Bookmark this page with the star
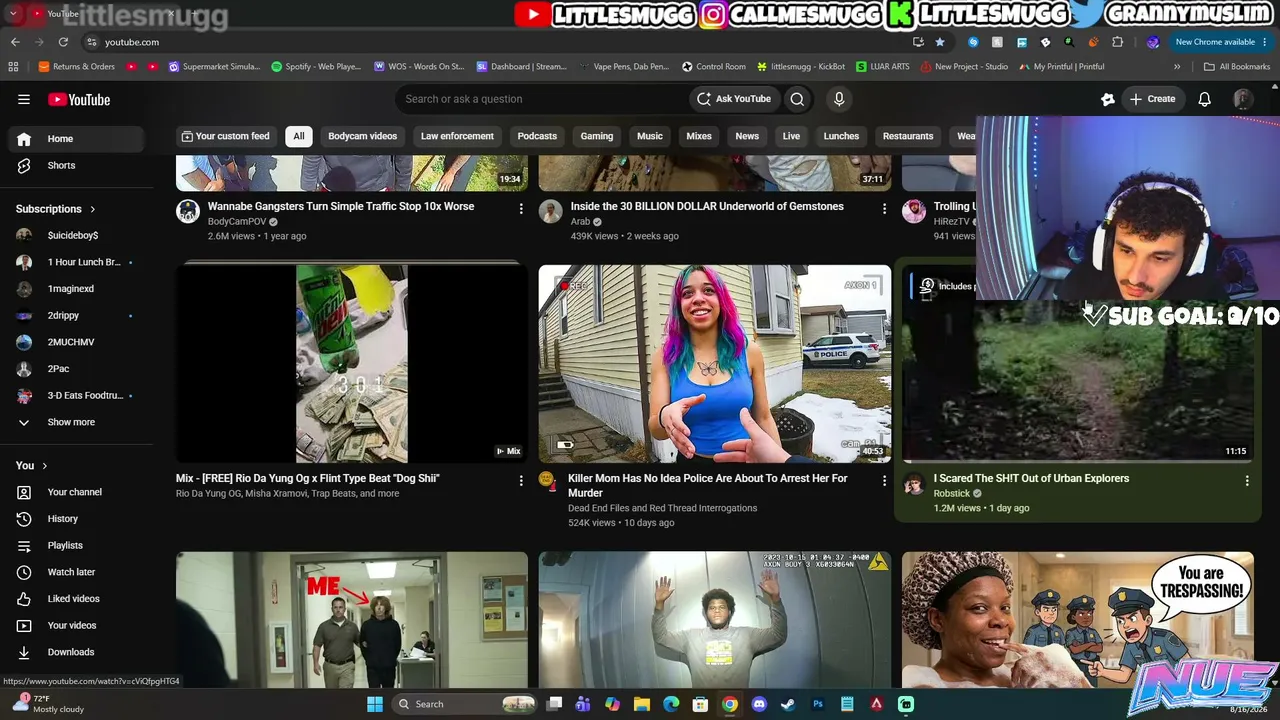The image size is (1280, 720). point(940,42)
